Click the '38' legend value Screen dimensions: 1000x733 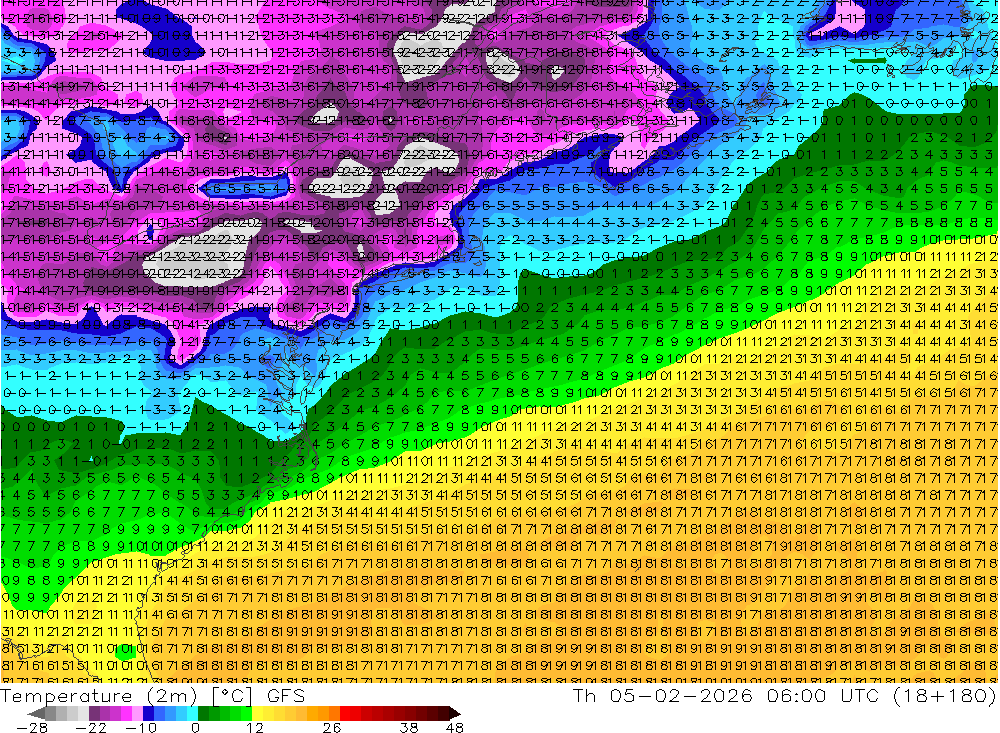[x=408, y=727]
